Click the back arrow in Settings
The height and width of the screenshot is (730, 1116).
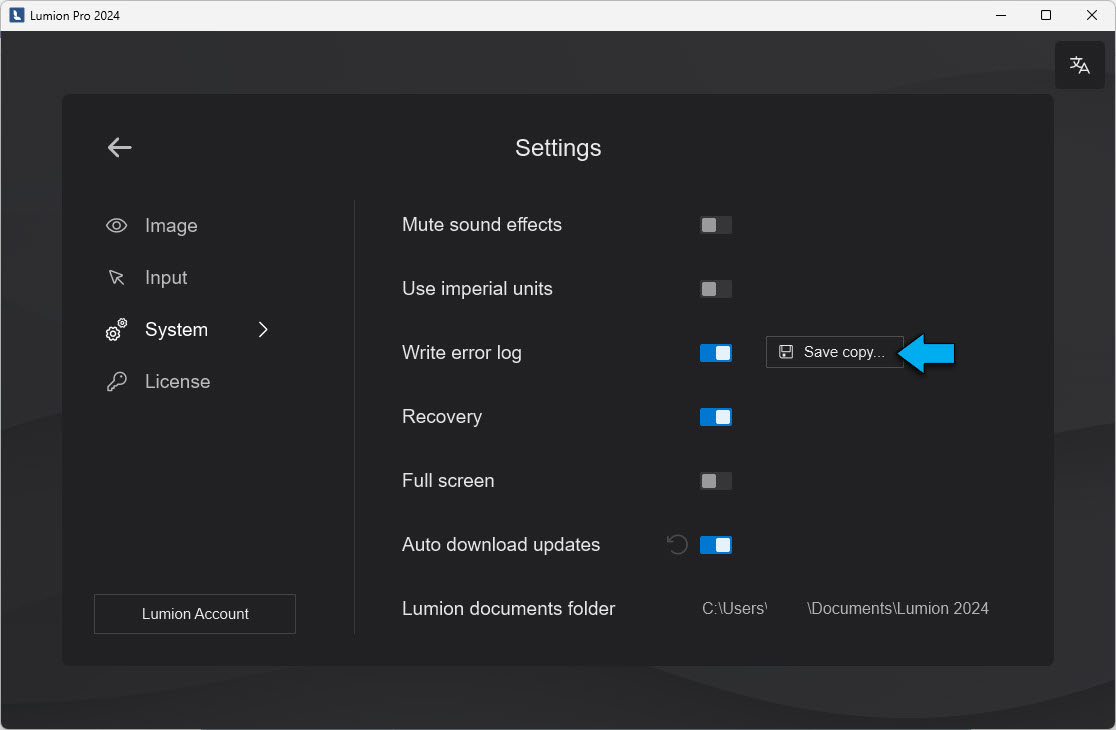(x=120, y=148)
